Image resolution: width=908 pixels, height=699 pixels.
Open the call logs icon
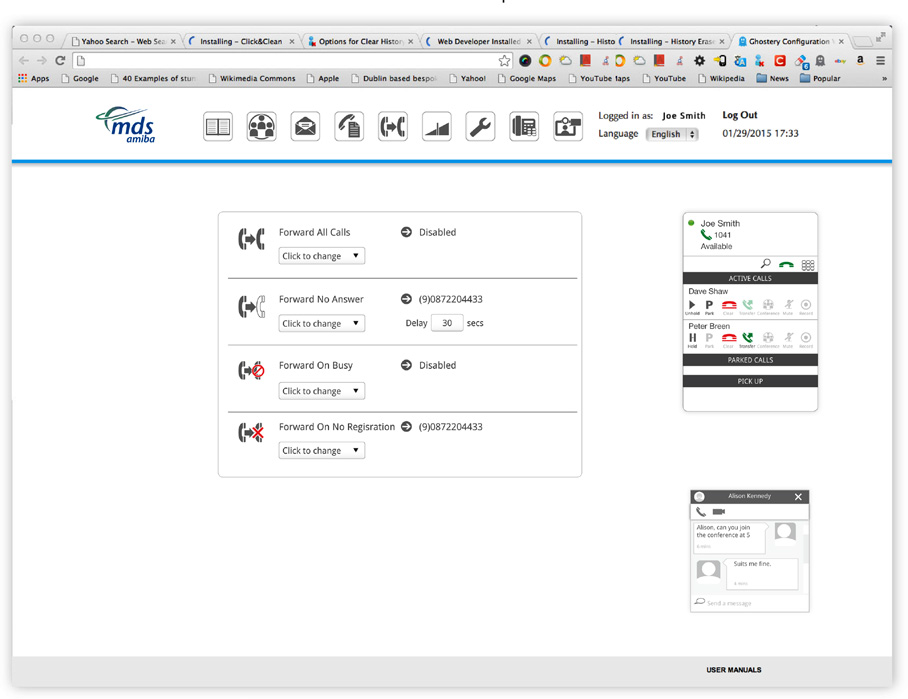click(349, 126)
